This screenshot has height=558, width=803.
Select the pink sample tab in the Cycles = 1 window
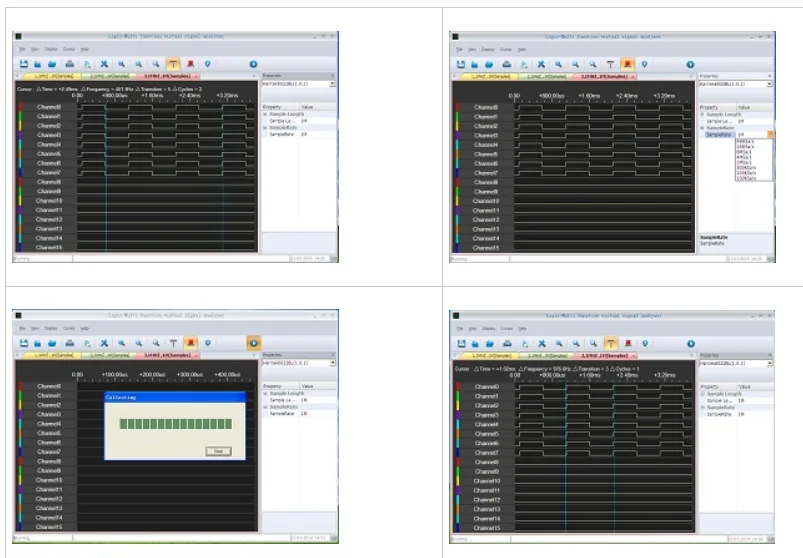pos(605,355)
